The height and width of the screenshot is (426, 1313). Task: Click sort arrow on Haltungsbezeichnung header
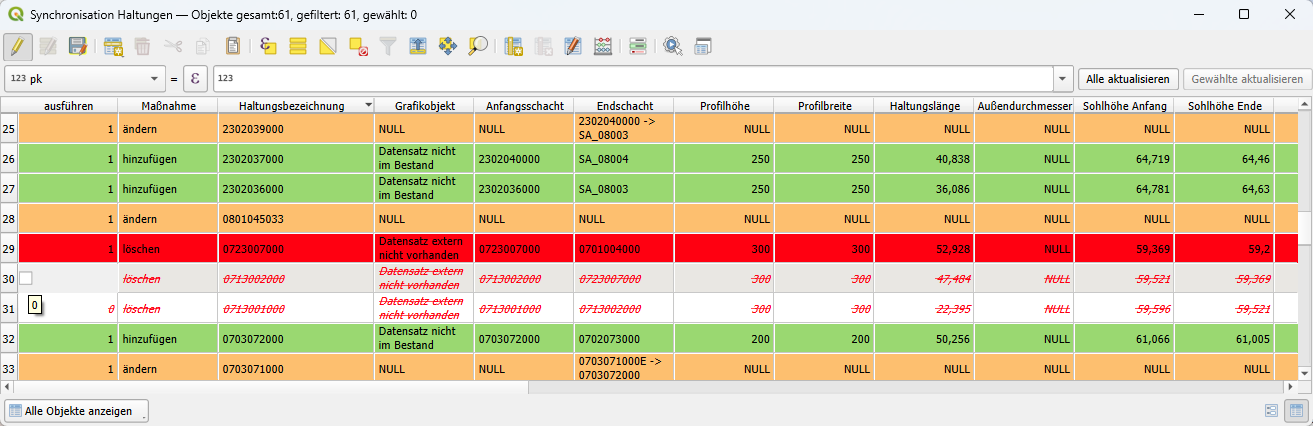click(369, 105)
